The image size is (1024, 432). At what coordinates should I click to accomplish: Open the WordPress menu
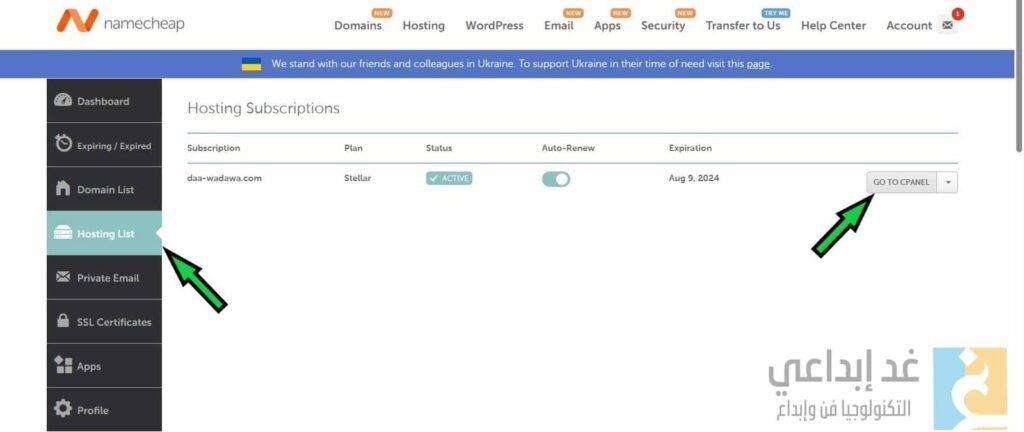494,25
